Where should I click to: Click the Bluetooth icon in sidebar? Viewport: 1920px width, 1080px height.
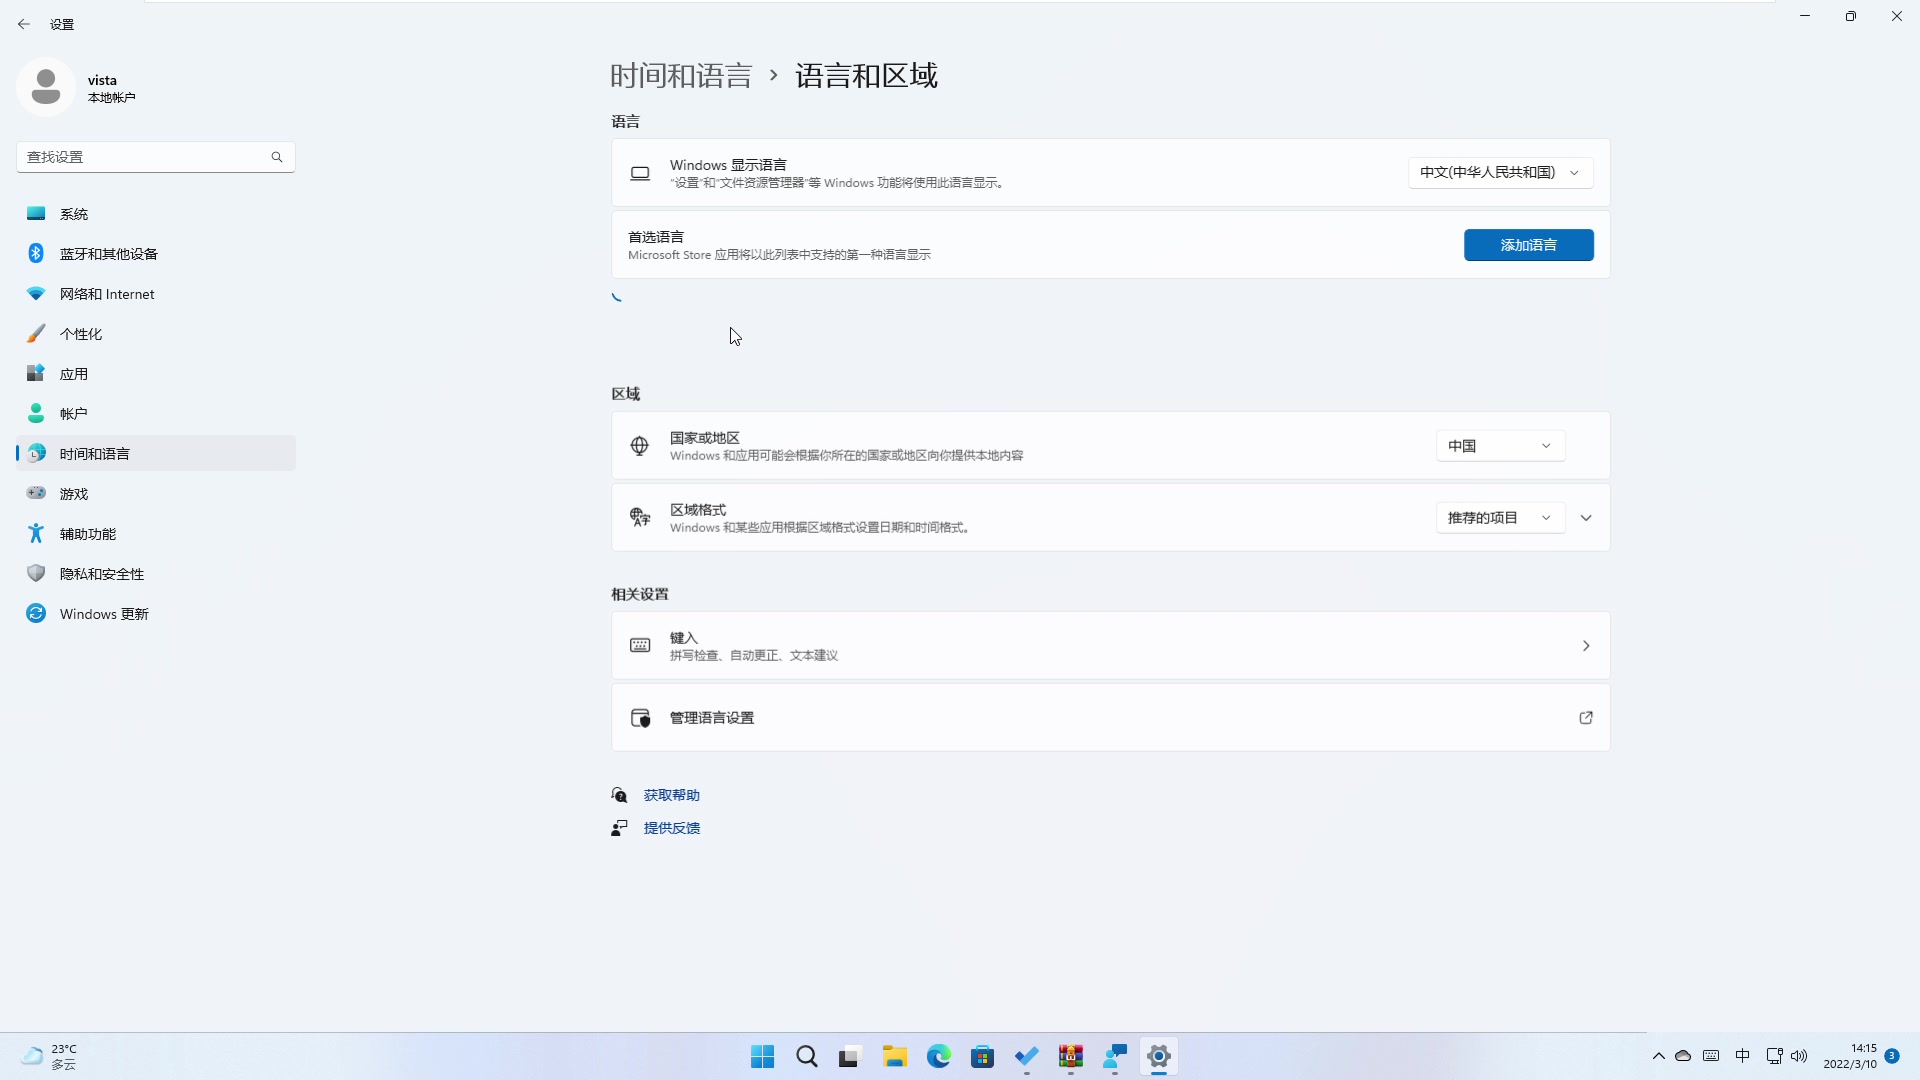pos(36,253)
